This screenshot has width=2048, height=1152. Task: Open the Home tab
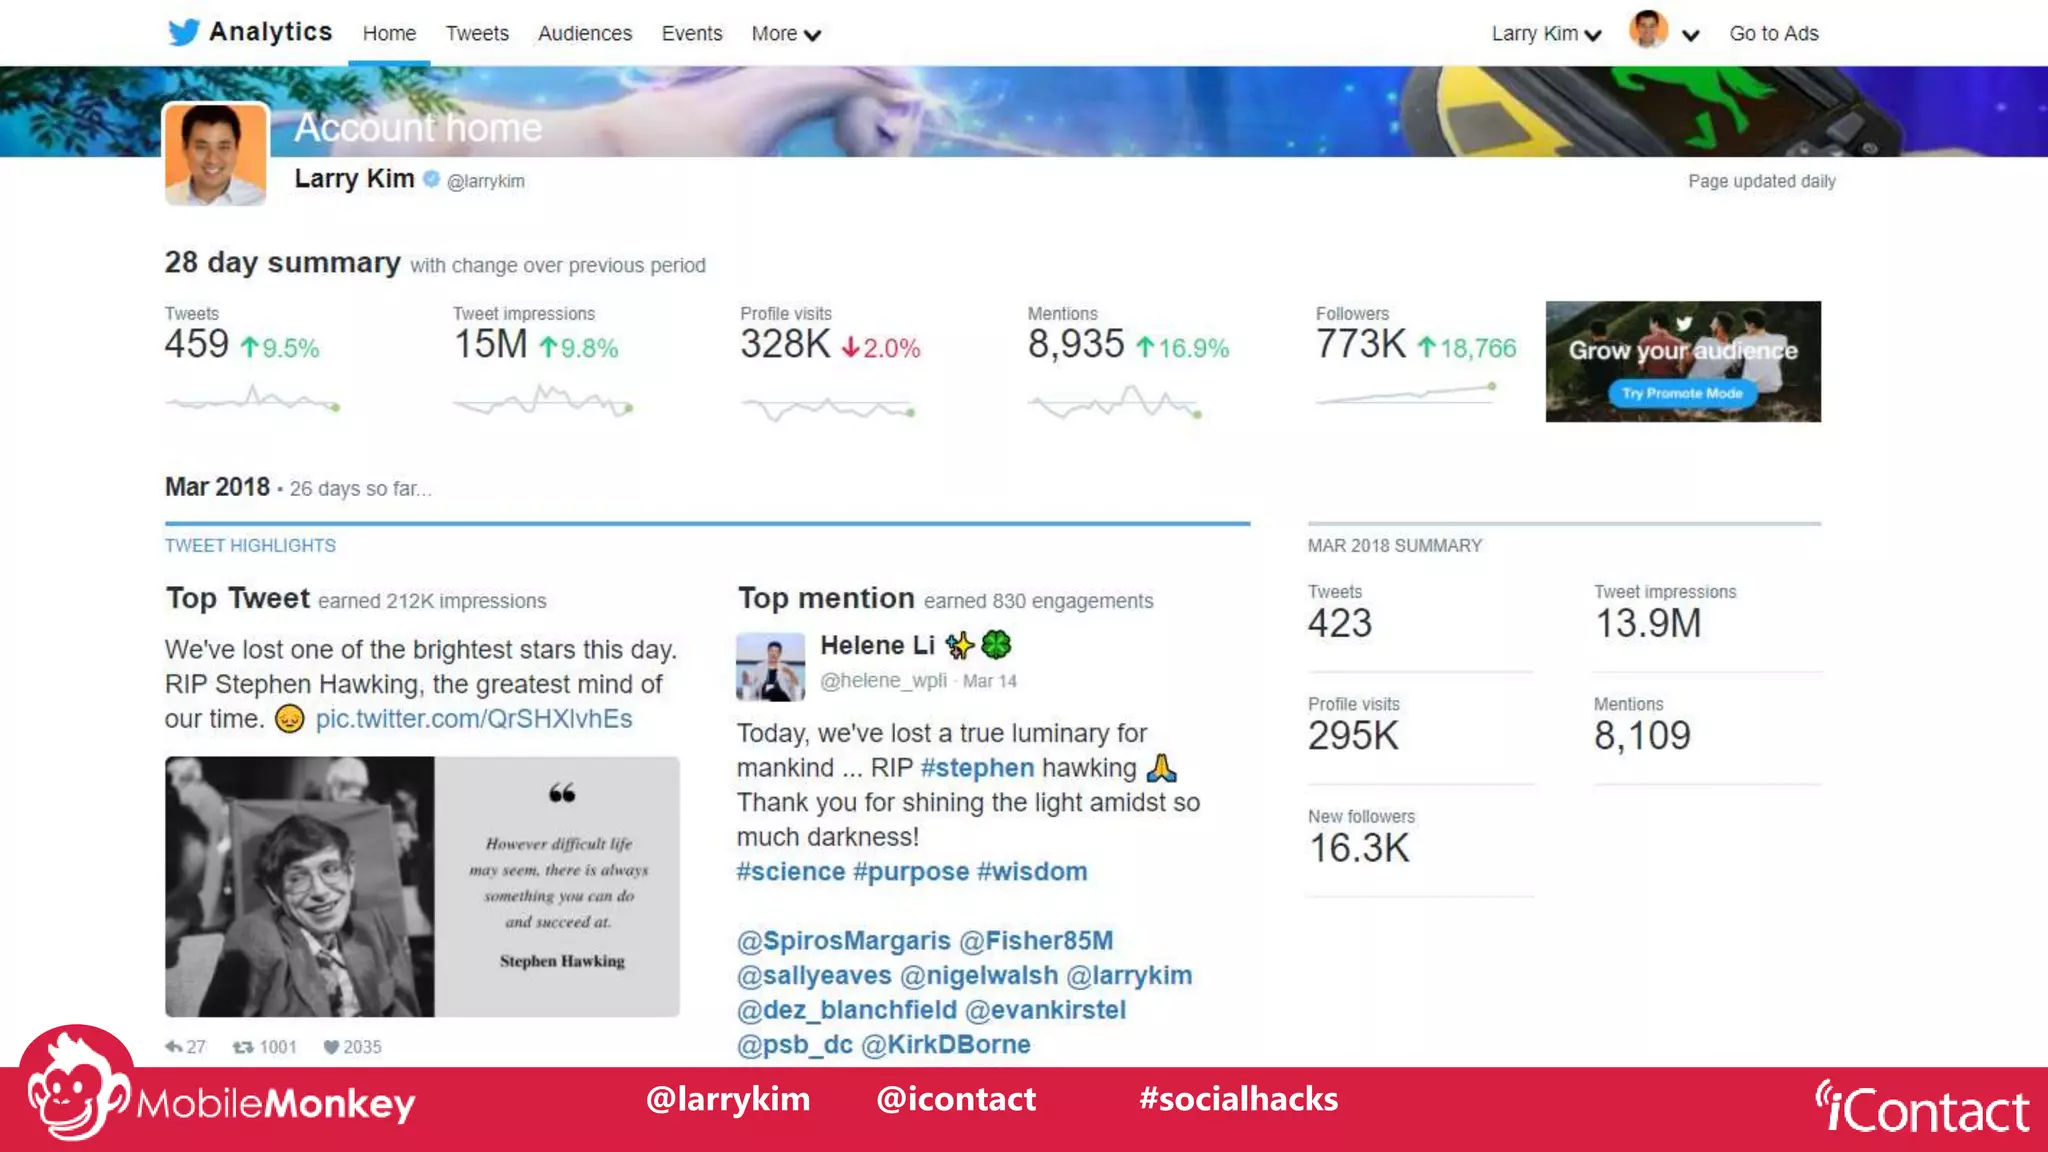pyautogui.click(x=389, y=33)
